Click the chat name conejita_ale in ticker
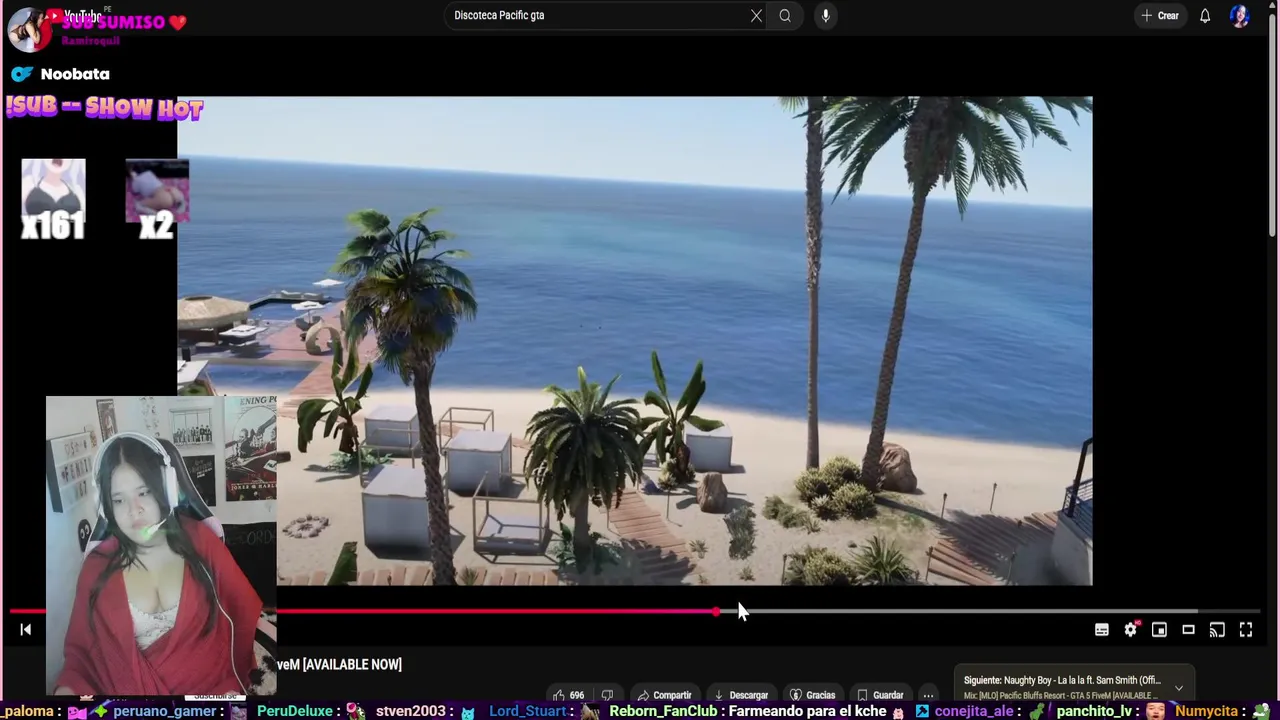Image resolution: width=1280 pixels, height=720 pixels. [974, 711]
